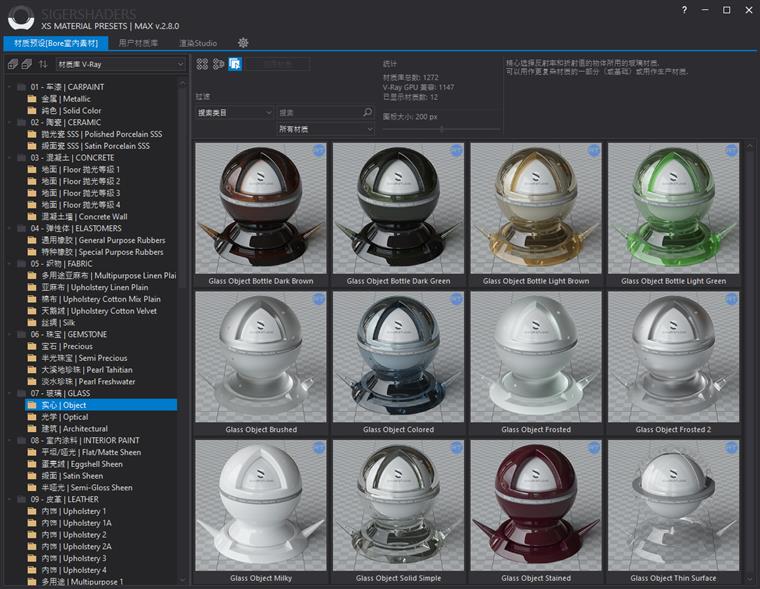Collapse the 05 FABRIC category
760x589 pixels.
10,264
